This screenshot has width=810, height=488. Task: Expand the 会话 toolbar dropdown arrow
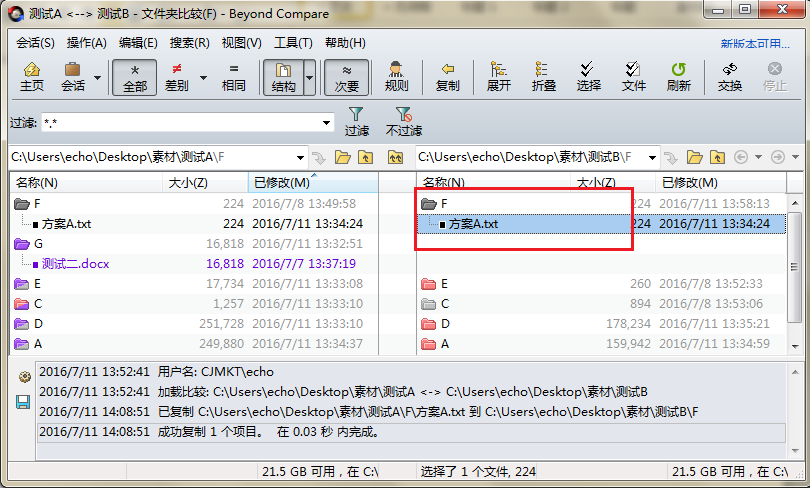coord(97,78)
